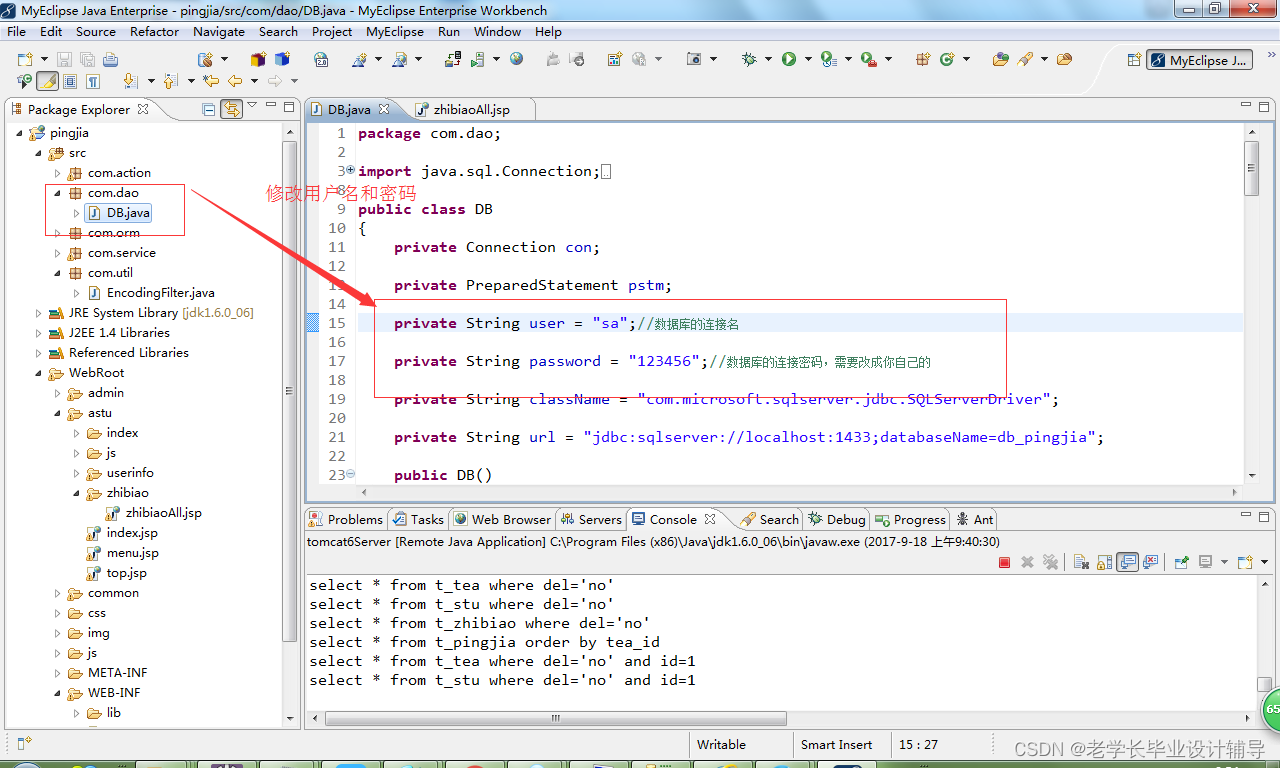Viewport: 1280px width, 768px height.
Task: Toggle Show Console When Output Changes
Action: coord(1128,562)
